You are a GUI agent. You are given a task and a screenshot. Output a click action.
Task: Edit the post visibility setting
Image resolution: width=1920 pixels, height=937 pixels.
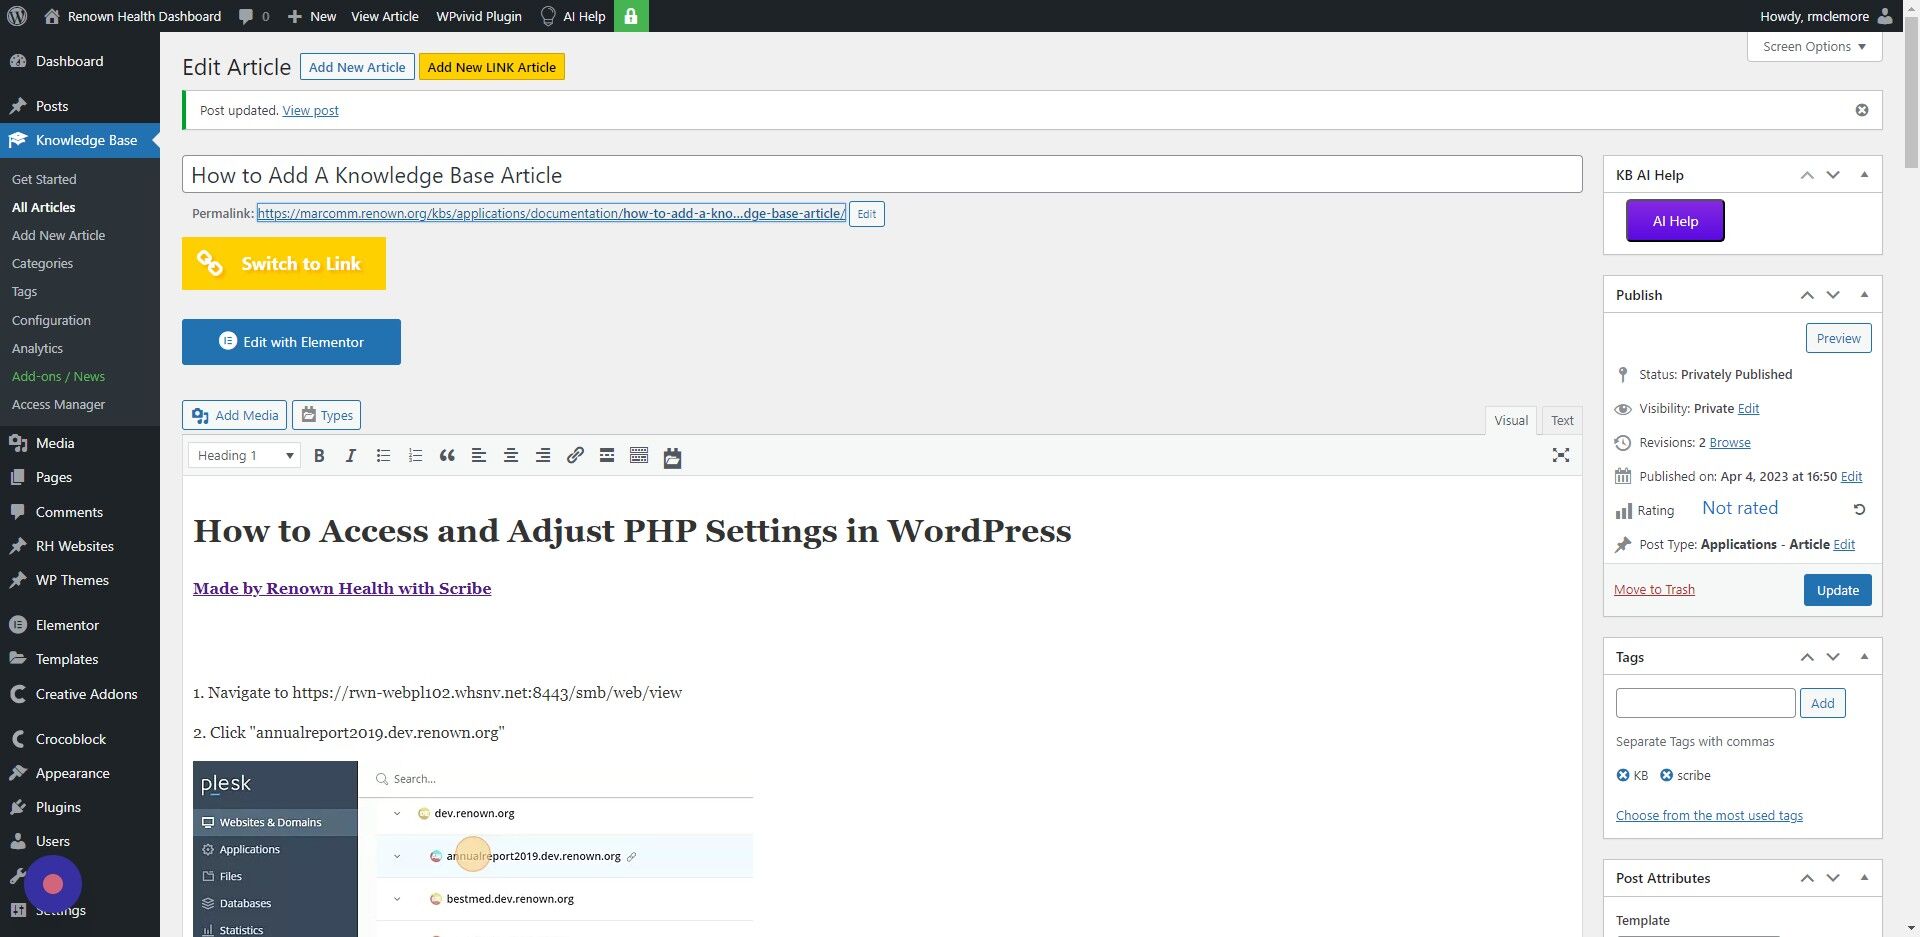(x=1748, y=409)
